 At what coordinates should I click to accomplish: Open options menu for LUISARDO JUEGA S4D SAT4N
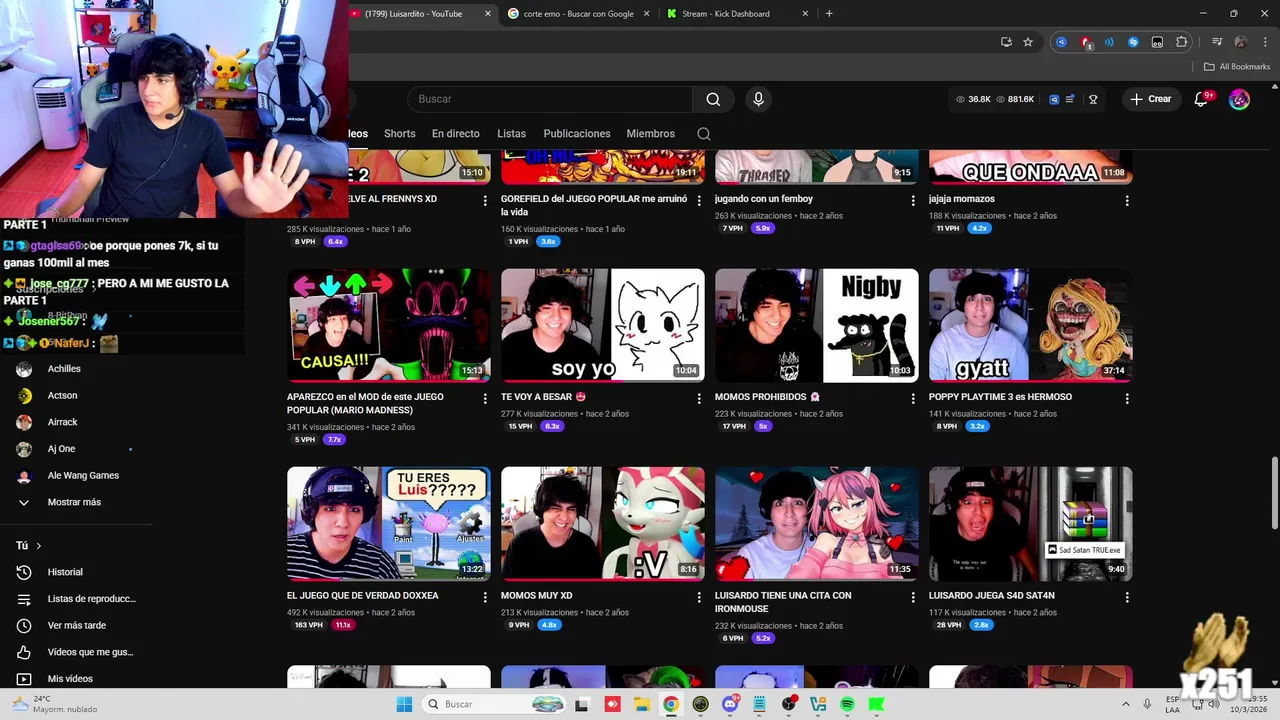click(x=1127, y=597)
